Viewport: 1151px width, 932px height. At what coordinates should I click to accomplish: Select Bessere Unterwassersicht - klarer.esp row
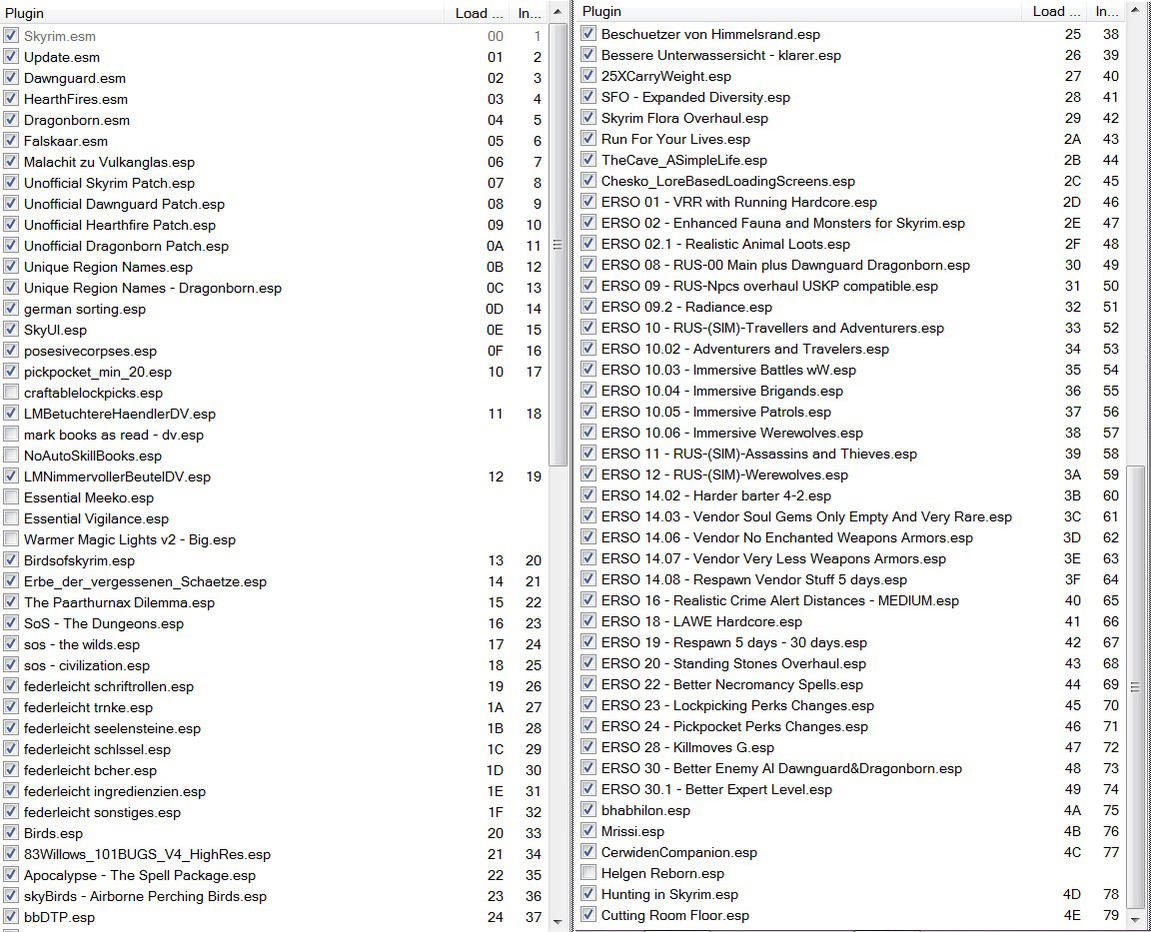click(x=851, y=55)
